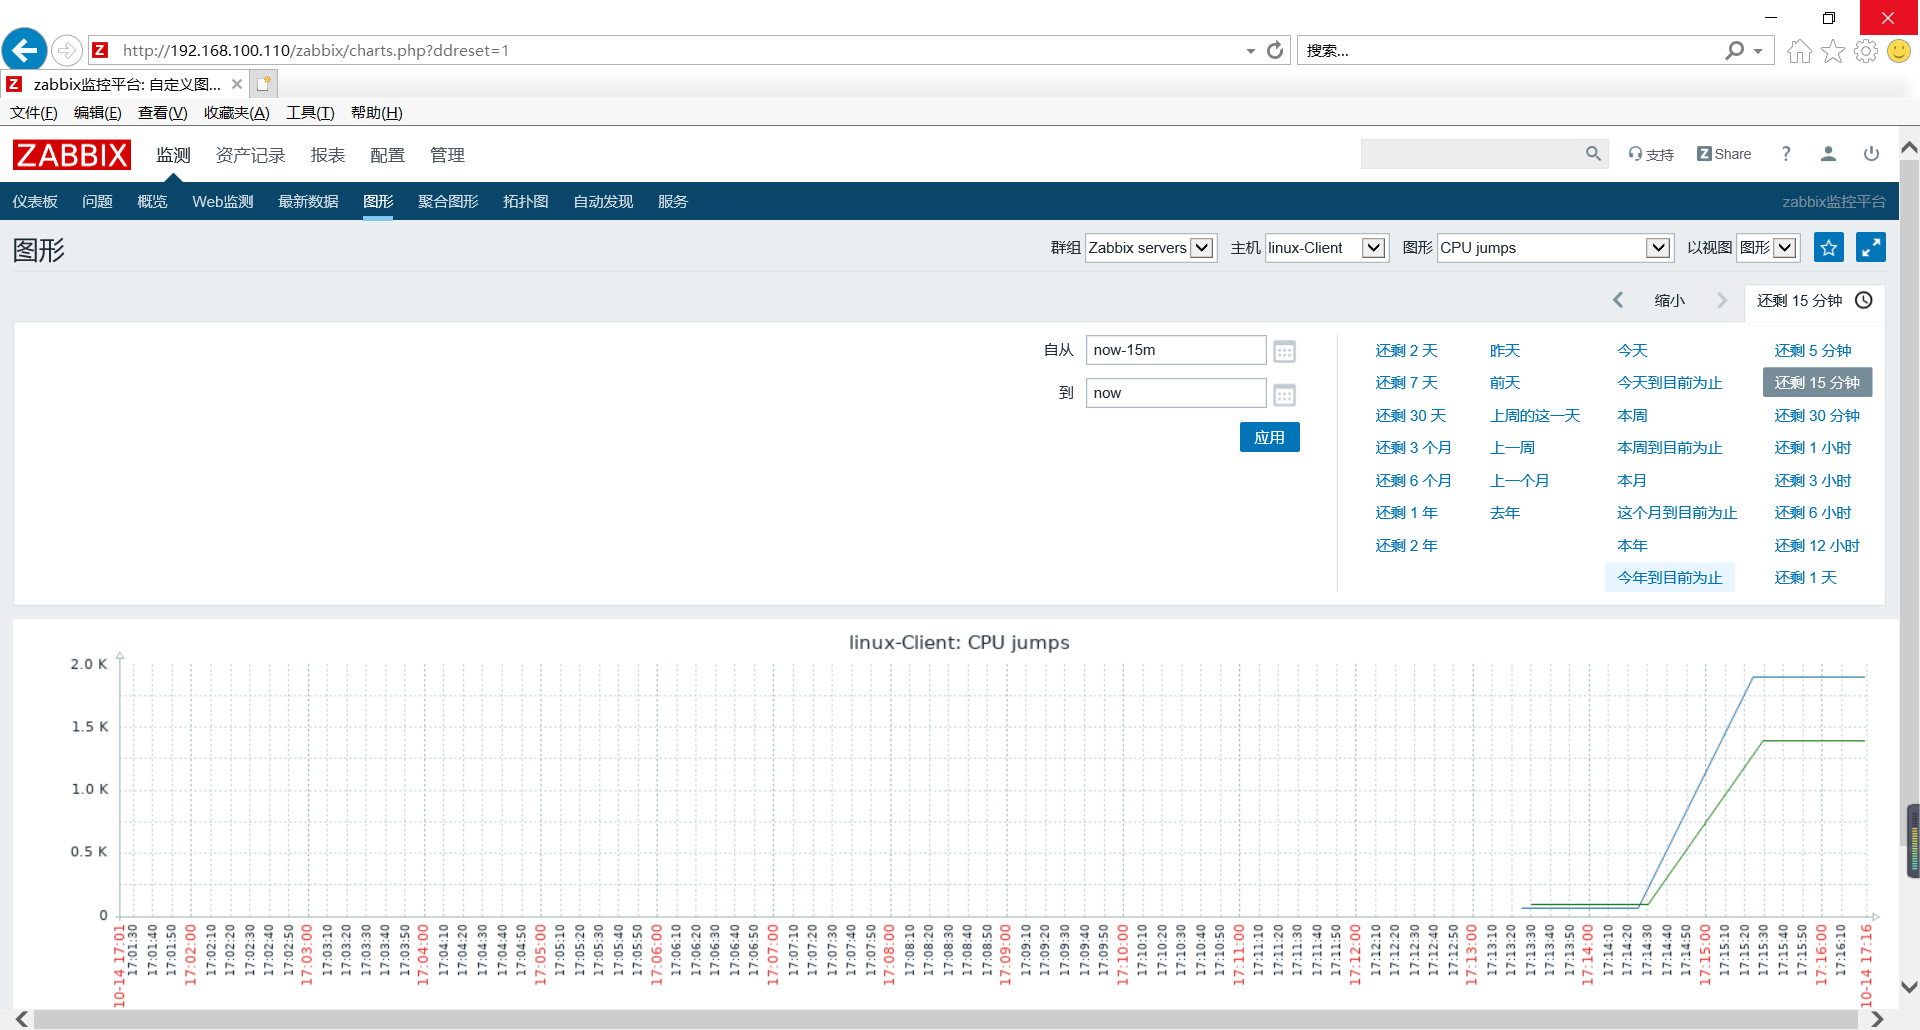
Task: Open the 管理 main menu
Action: 447,155
